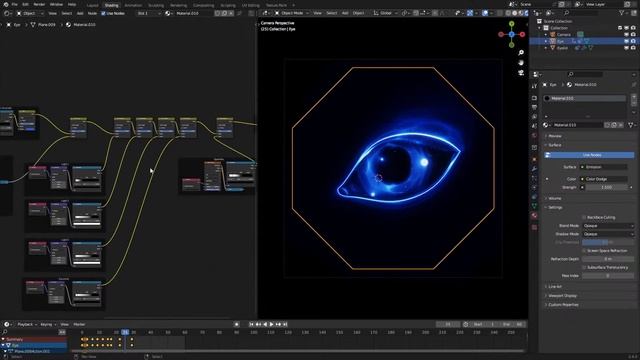Screen dimensions: 640x360
Task: Enable Subsurface Translucency
Action: tap(584, 267)
